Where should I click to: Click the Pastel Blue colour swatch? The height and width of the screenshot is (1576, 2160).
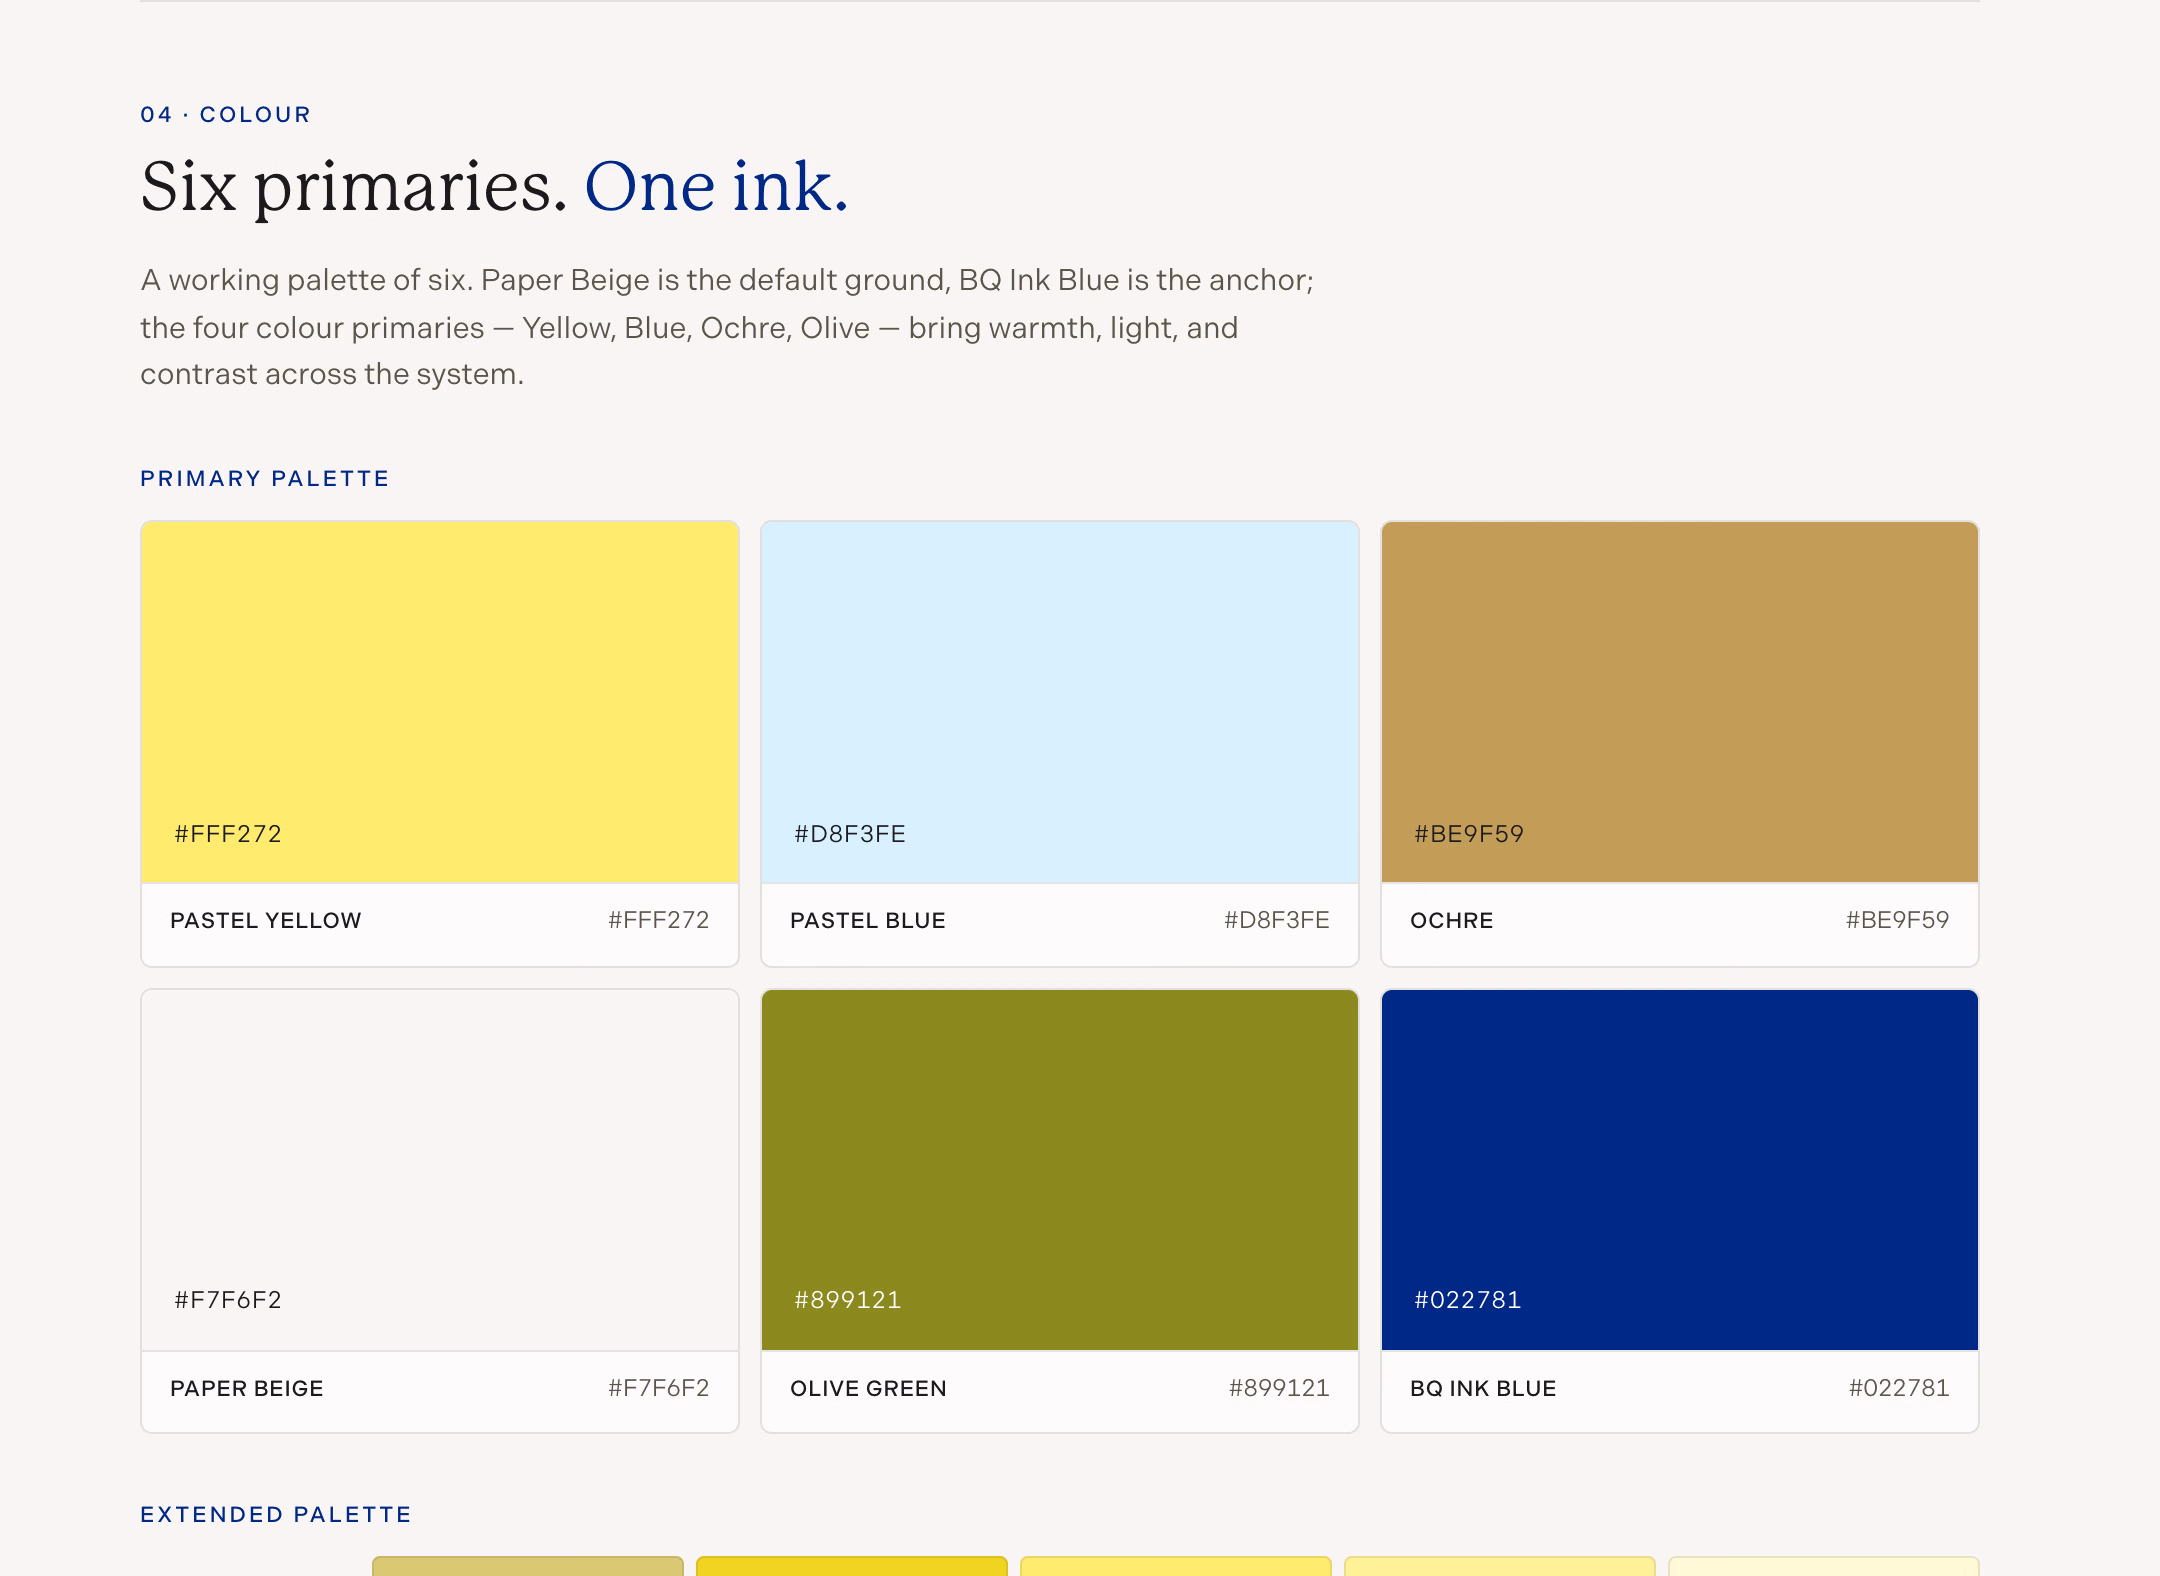coord(1060,701)
